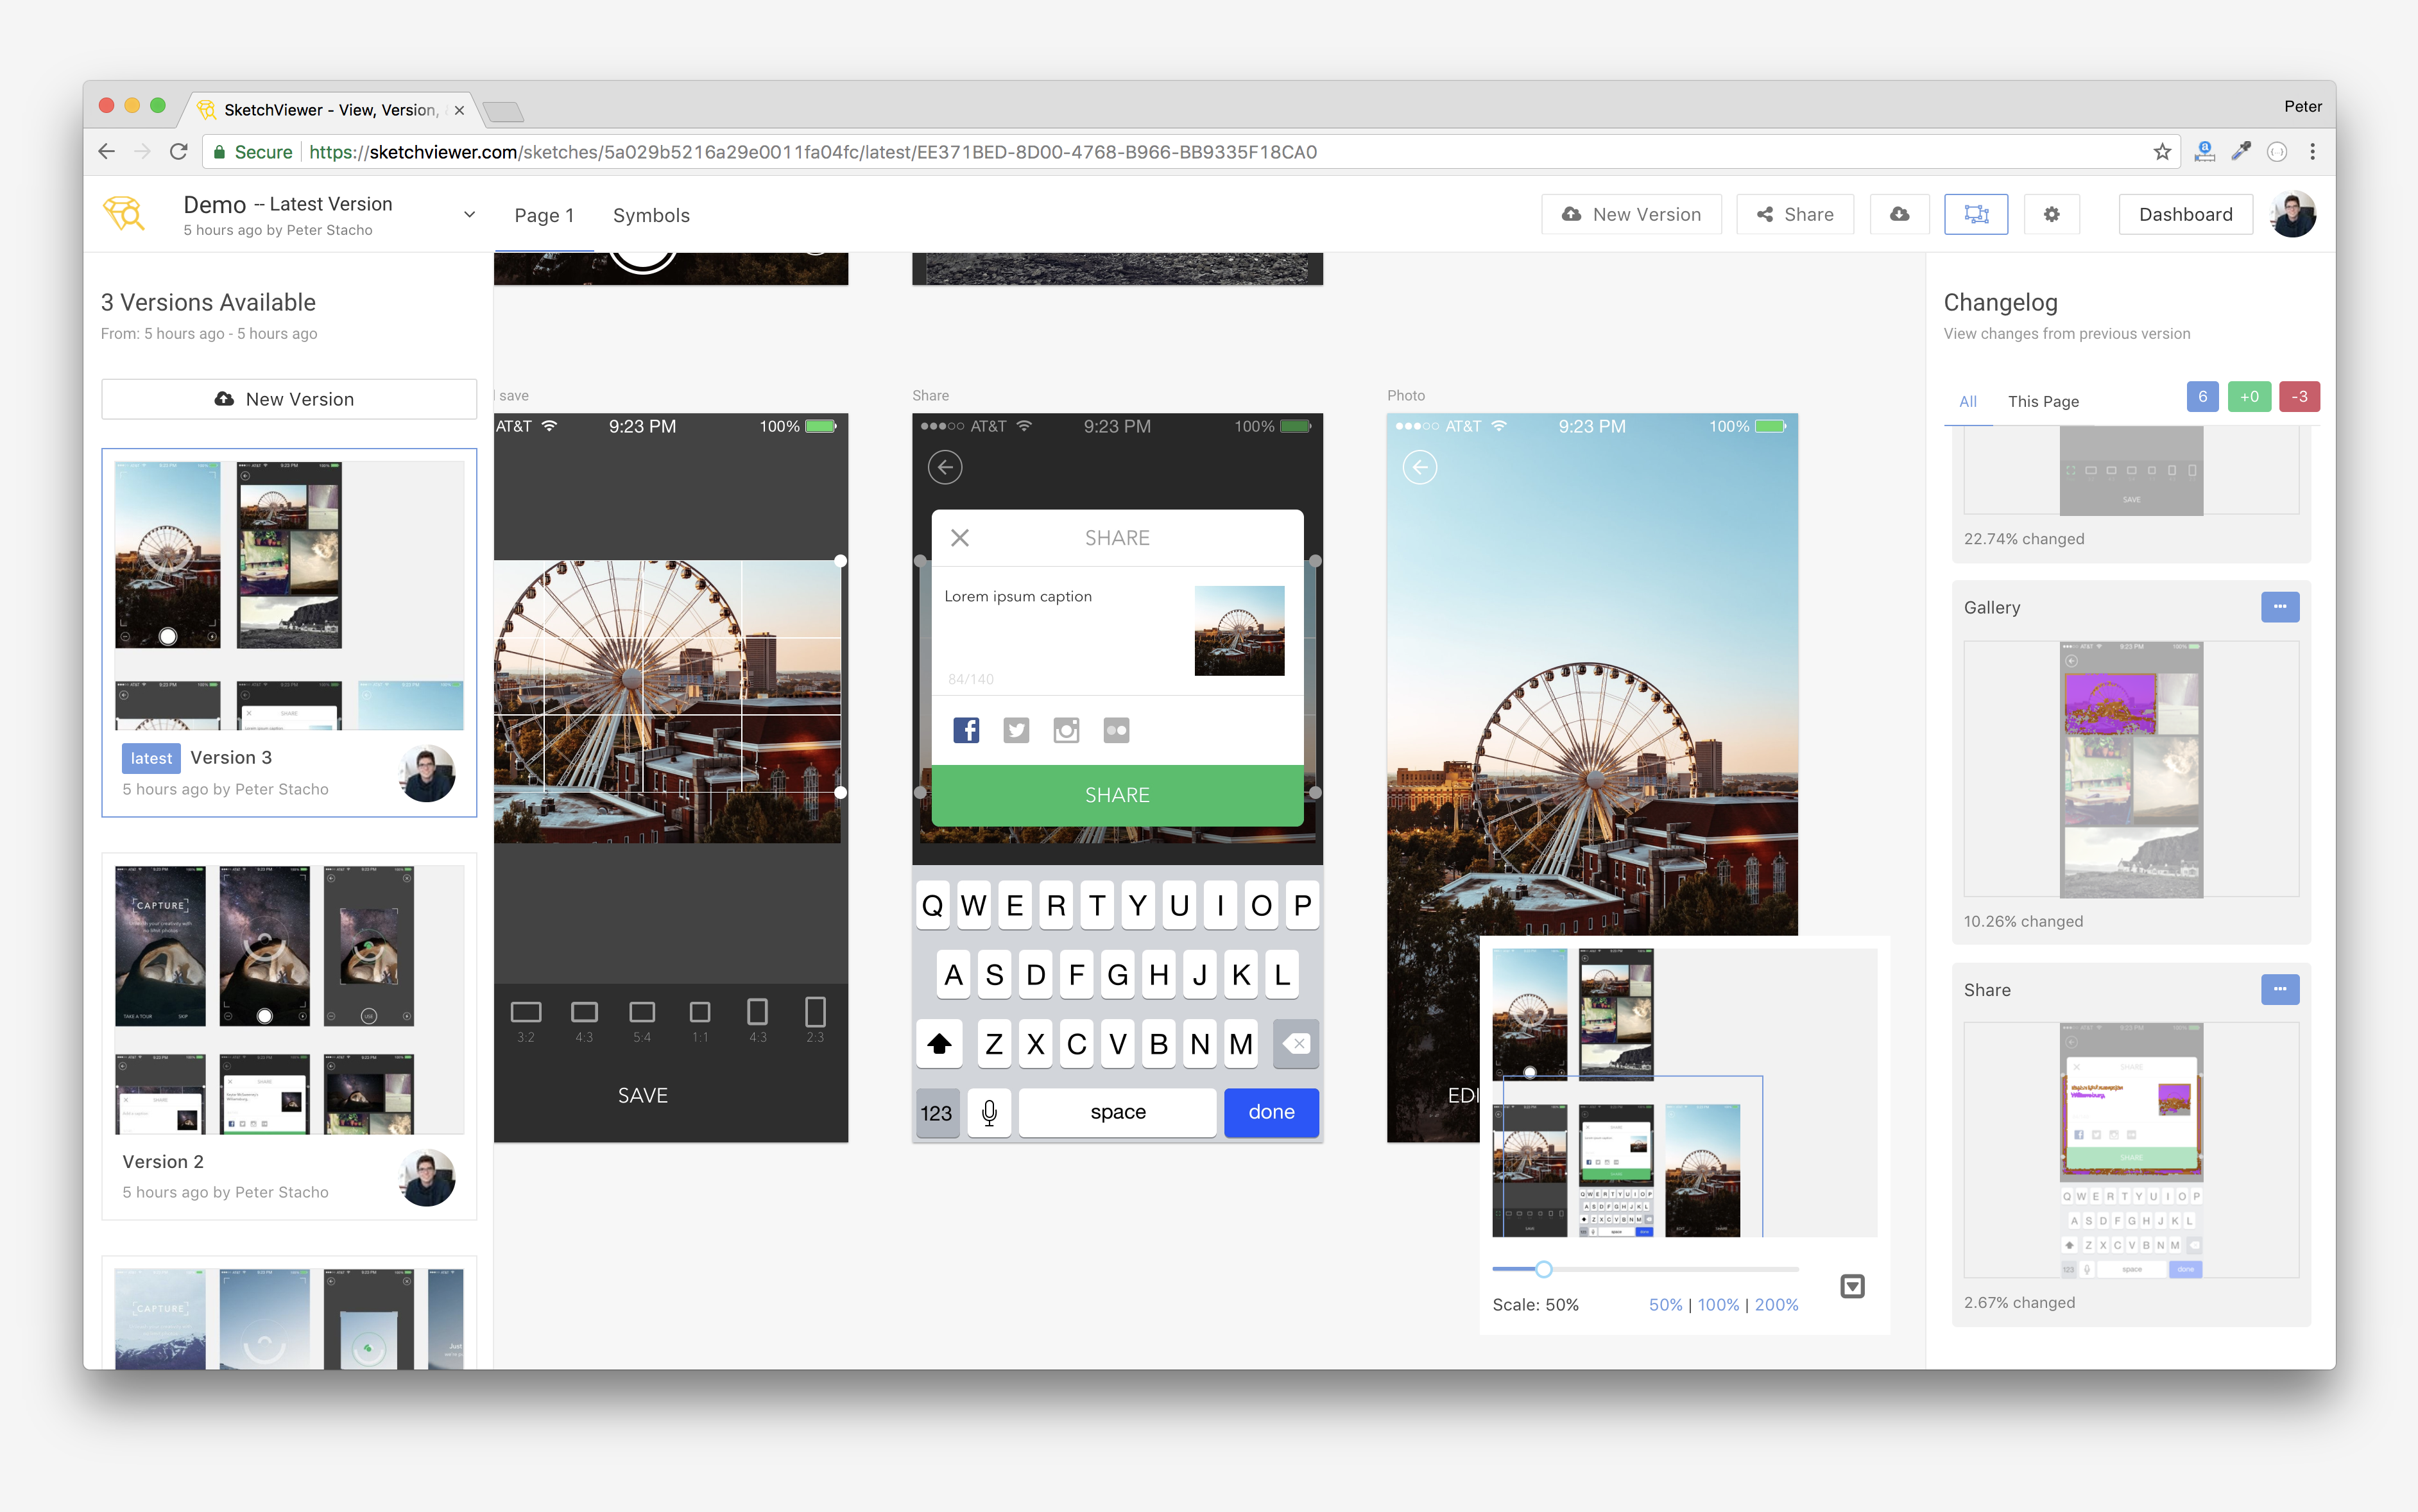Screen dimensions: 2418x1512
Task: Toggle the artboard inspector mode
Action: pos(1975,214)
